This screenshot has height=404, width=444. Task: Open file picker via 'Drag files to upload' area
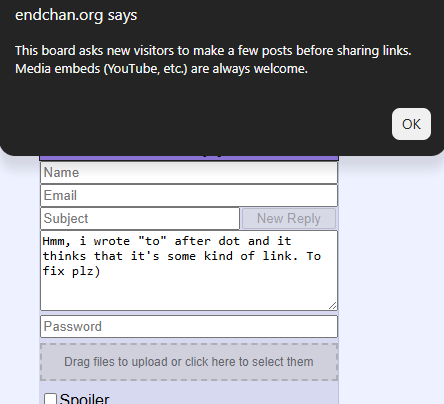(189, 362)
